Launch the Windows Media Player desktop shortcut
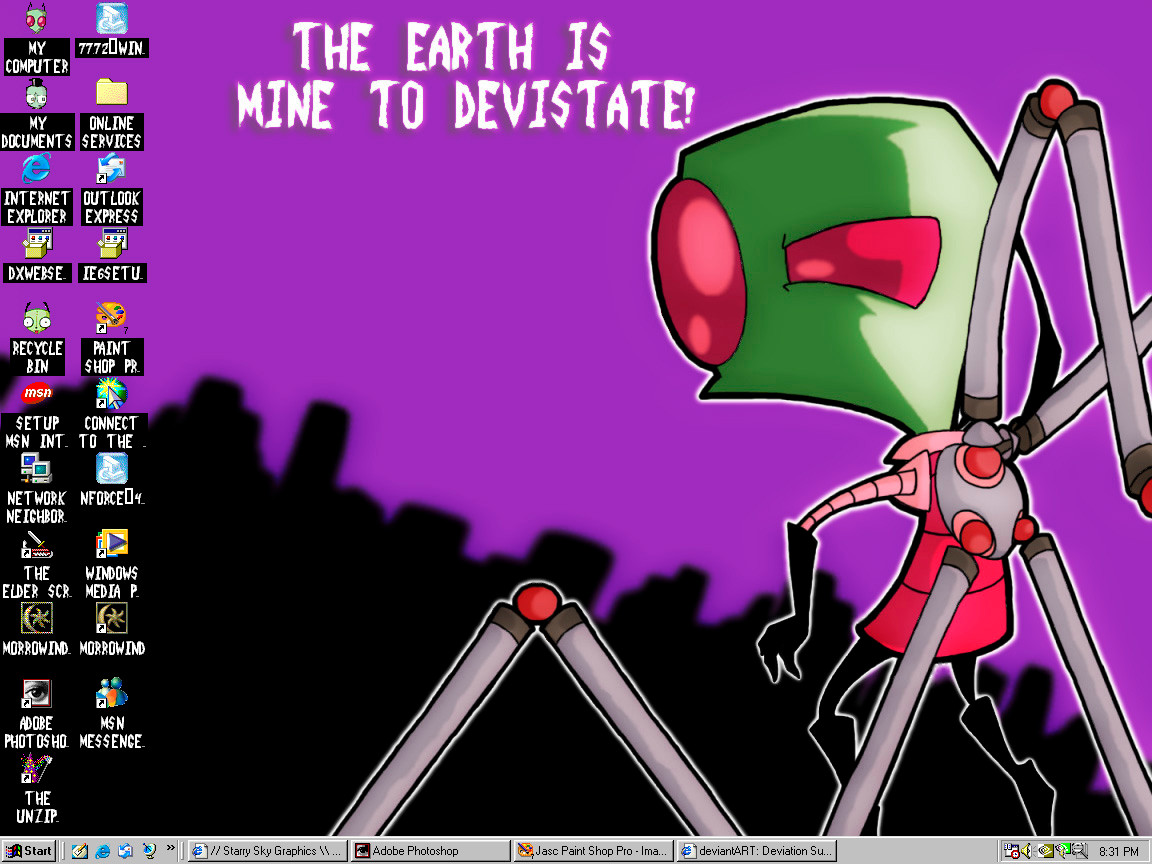 point(112,564)
